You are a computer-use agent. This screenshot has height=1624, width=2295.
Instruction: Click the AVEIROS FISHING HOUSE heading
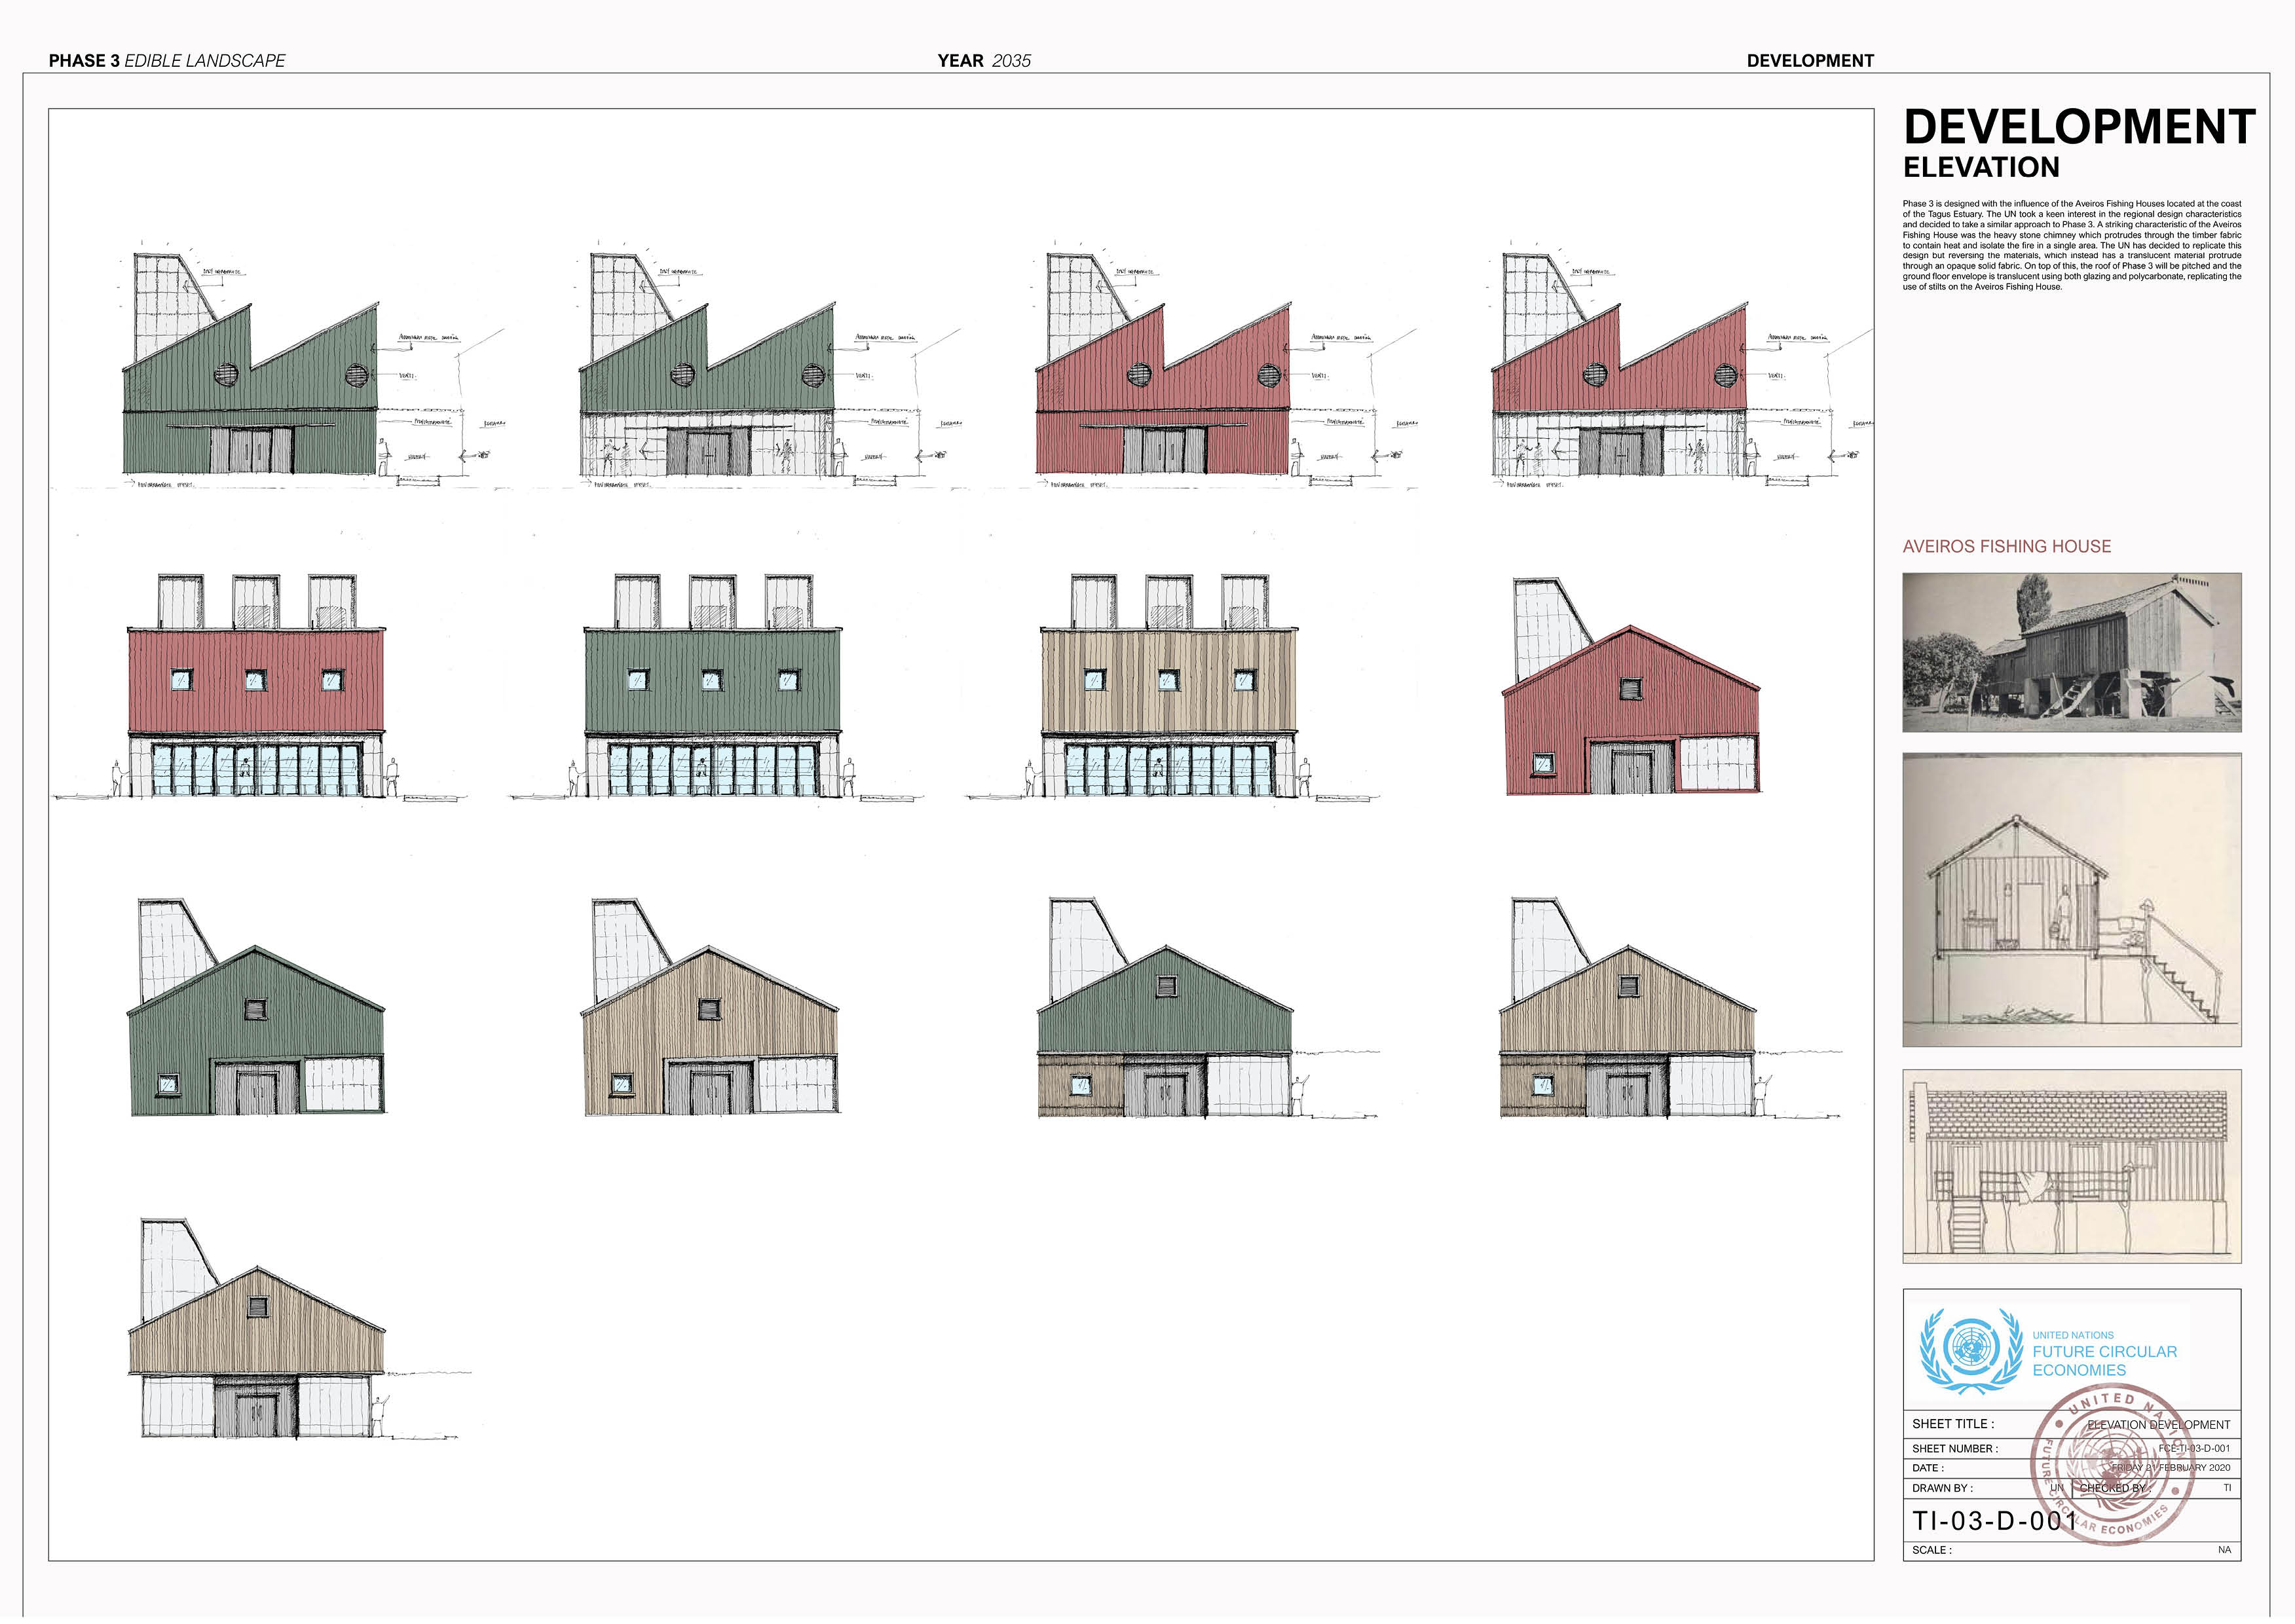coord(2006,546)
